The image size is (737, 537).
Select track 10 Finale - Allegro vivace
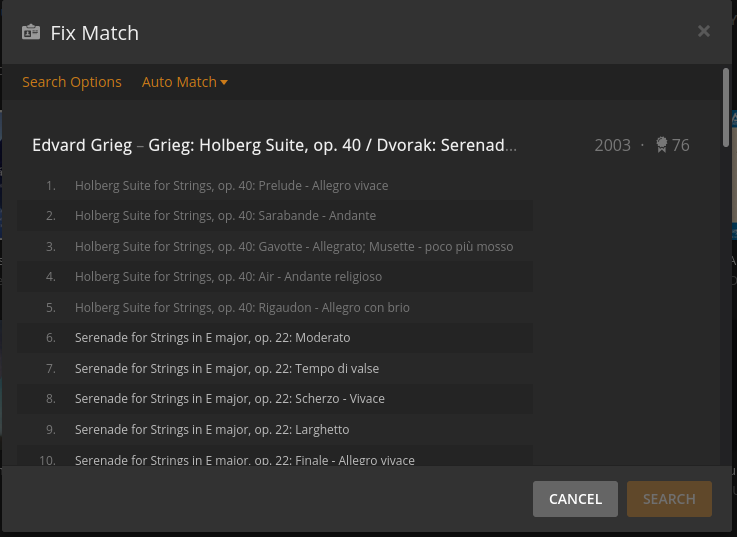pyautogui.click(x=244, y=460)
